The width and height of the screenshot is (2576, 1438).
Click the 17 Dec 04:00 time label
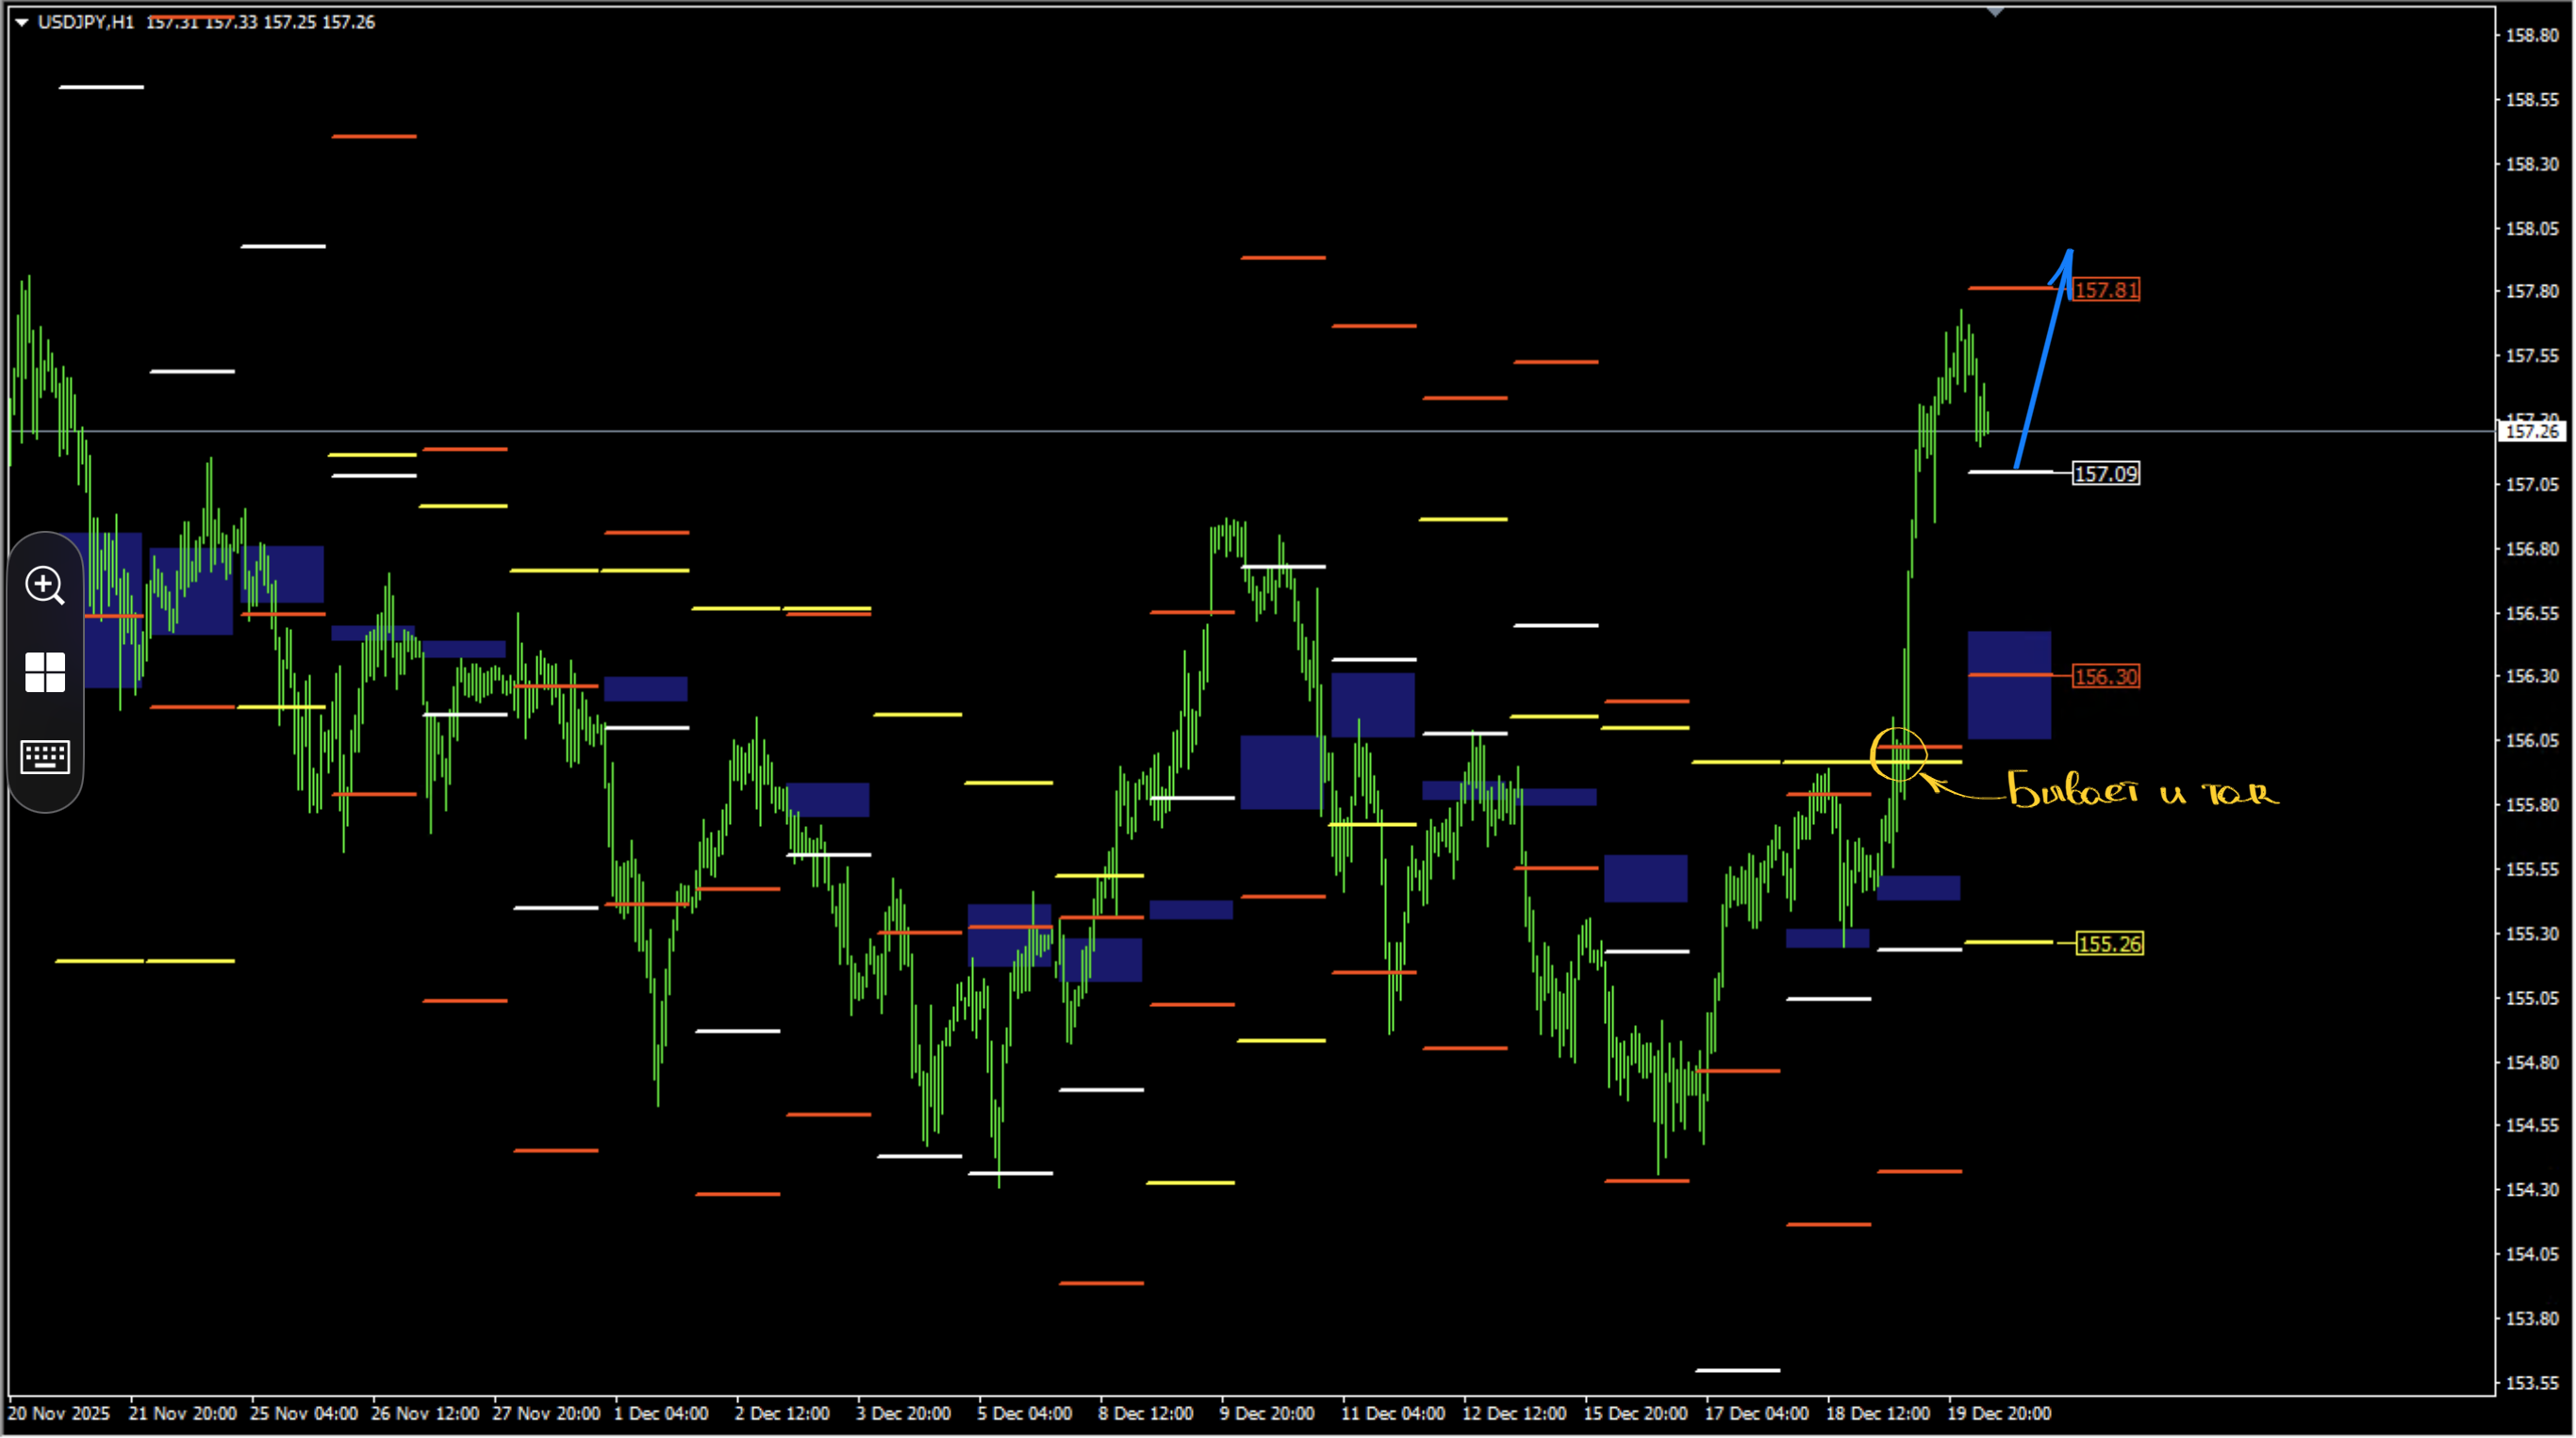pos(1757,1414)
